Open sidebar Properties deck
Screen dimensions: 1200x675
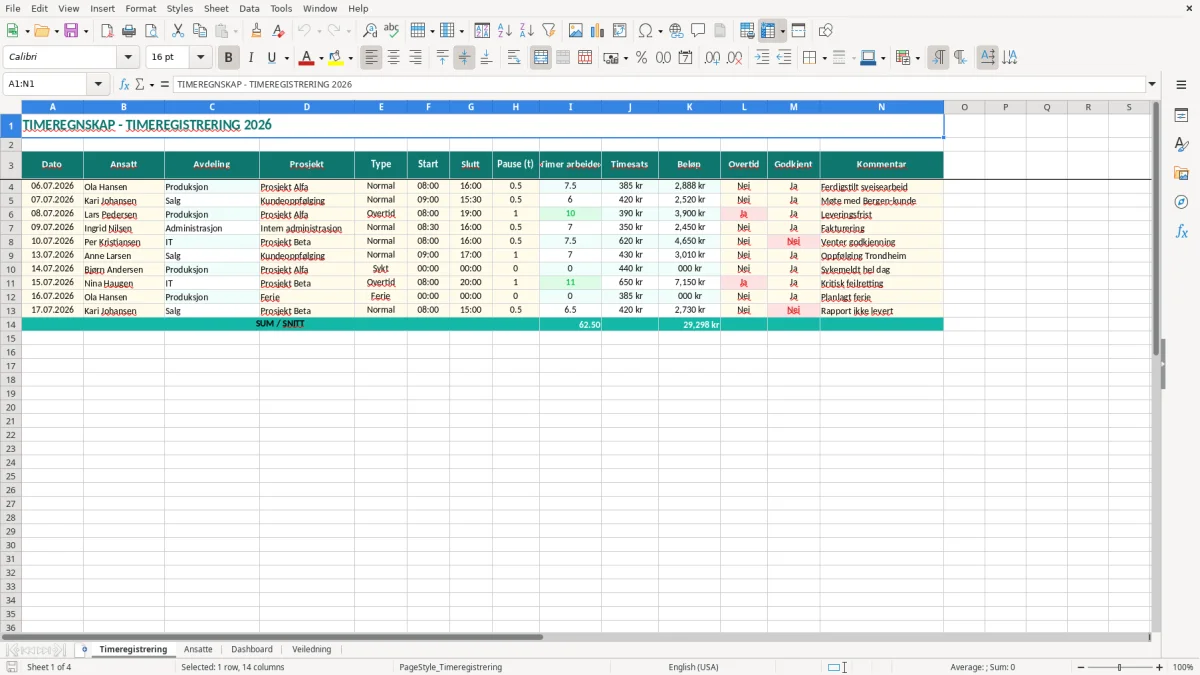click(x=1181, y=116)
